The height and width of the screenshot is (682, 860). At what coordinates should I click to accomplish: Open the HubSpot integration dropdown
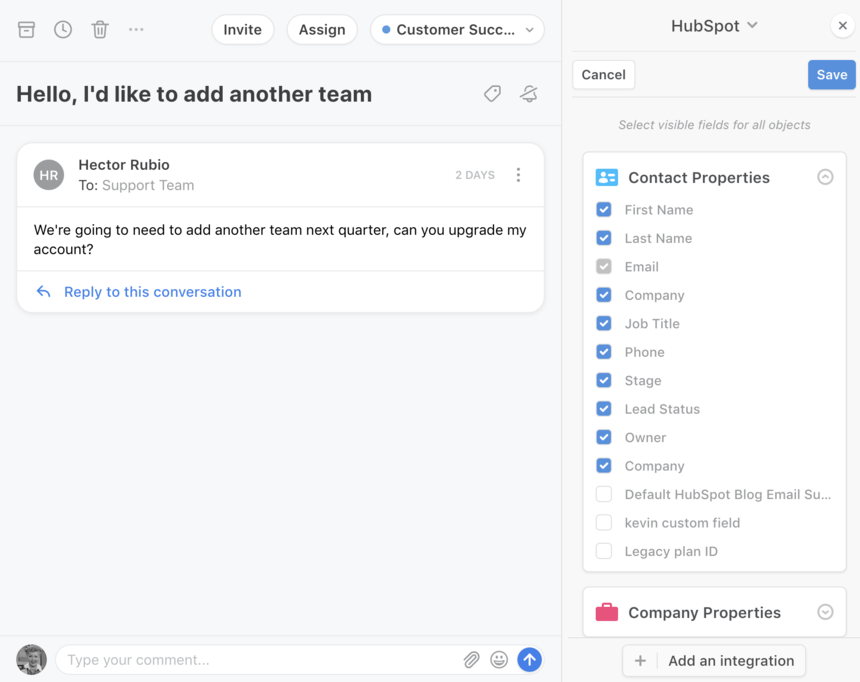point(714,26)
